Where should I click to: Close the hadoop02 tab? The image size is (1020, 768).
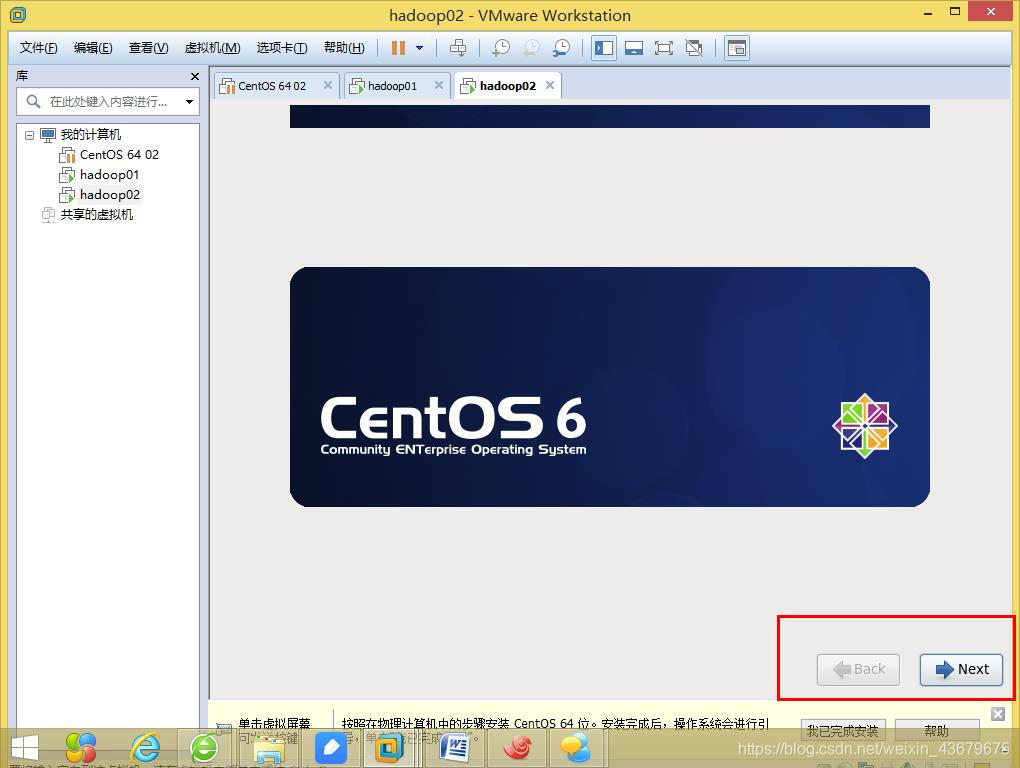coord(550,85)
